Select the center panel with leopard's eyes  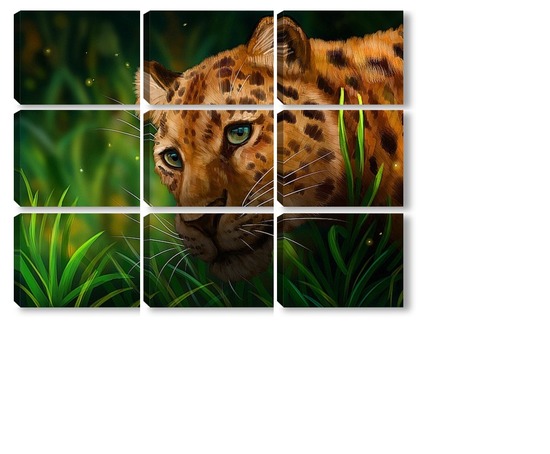[208, 158]
